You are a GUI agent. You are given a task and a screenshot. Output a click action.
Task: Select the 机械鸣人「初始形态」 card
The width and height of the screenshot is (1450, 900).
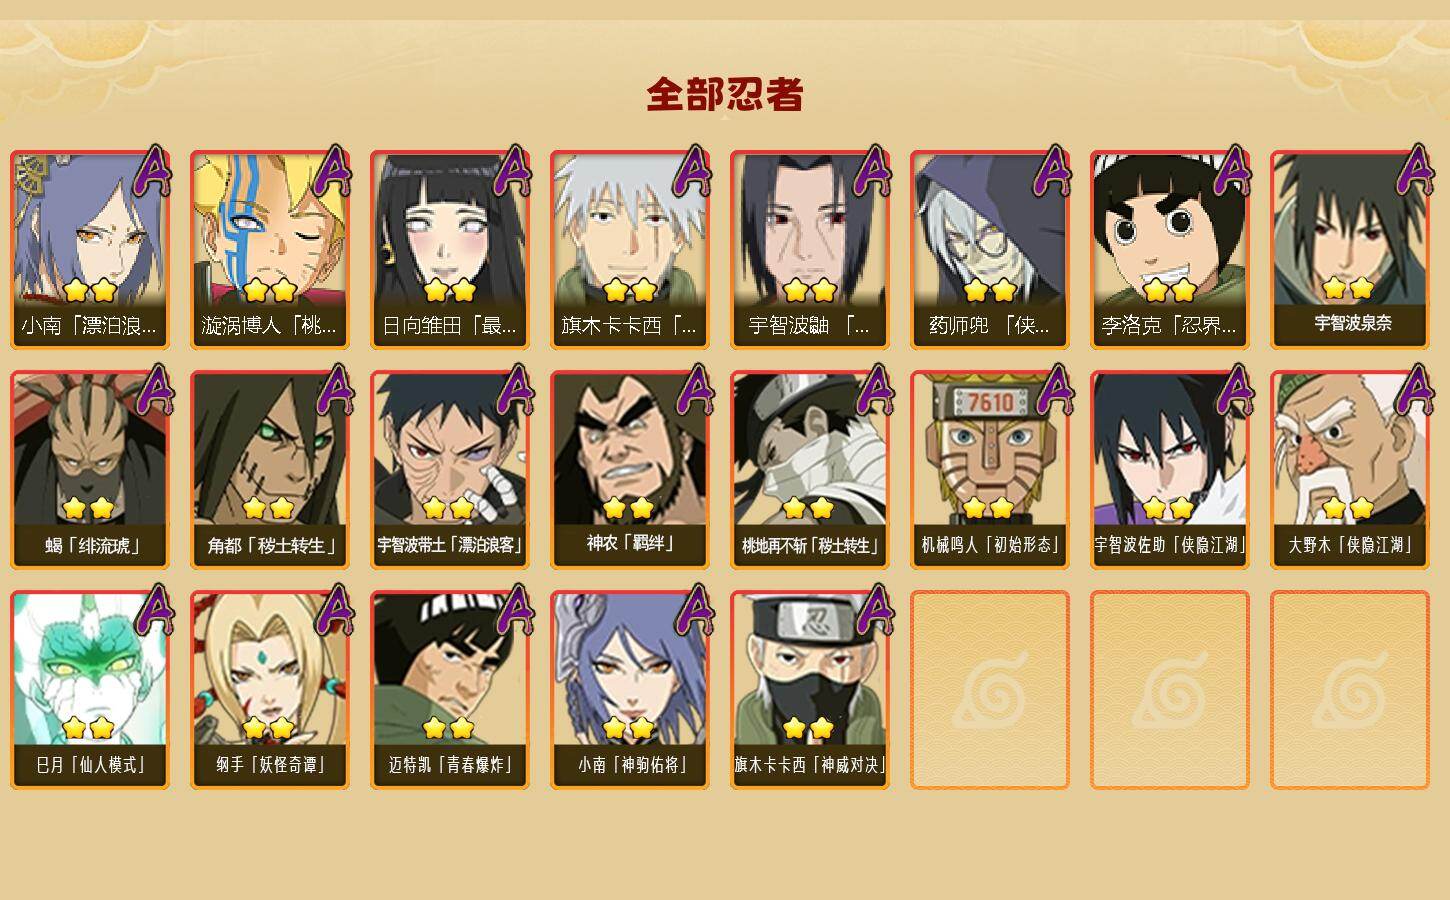click(990, 469)
